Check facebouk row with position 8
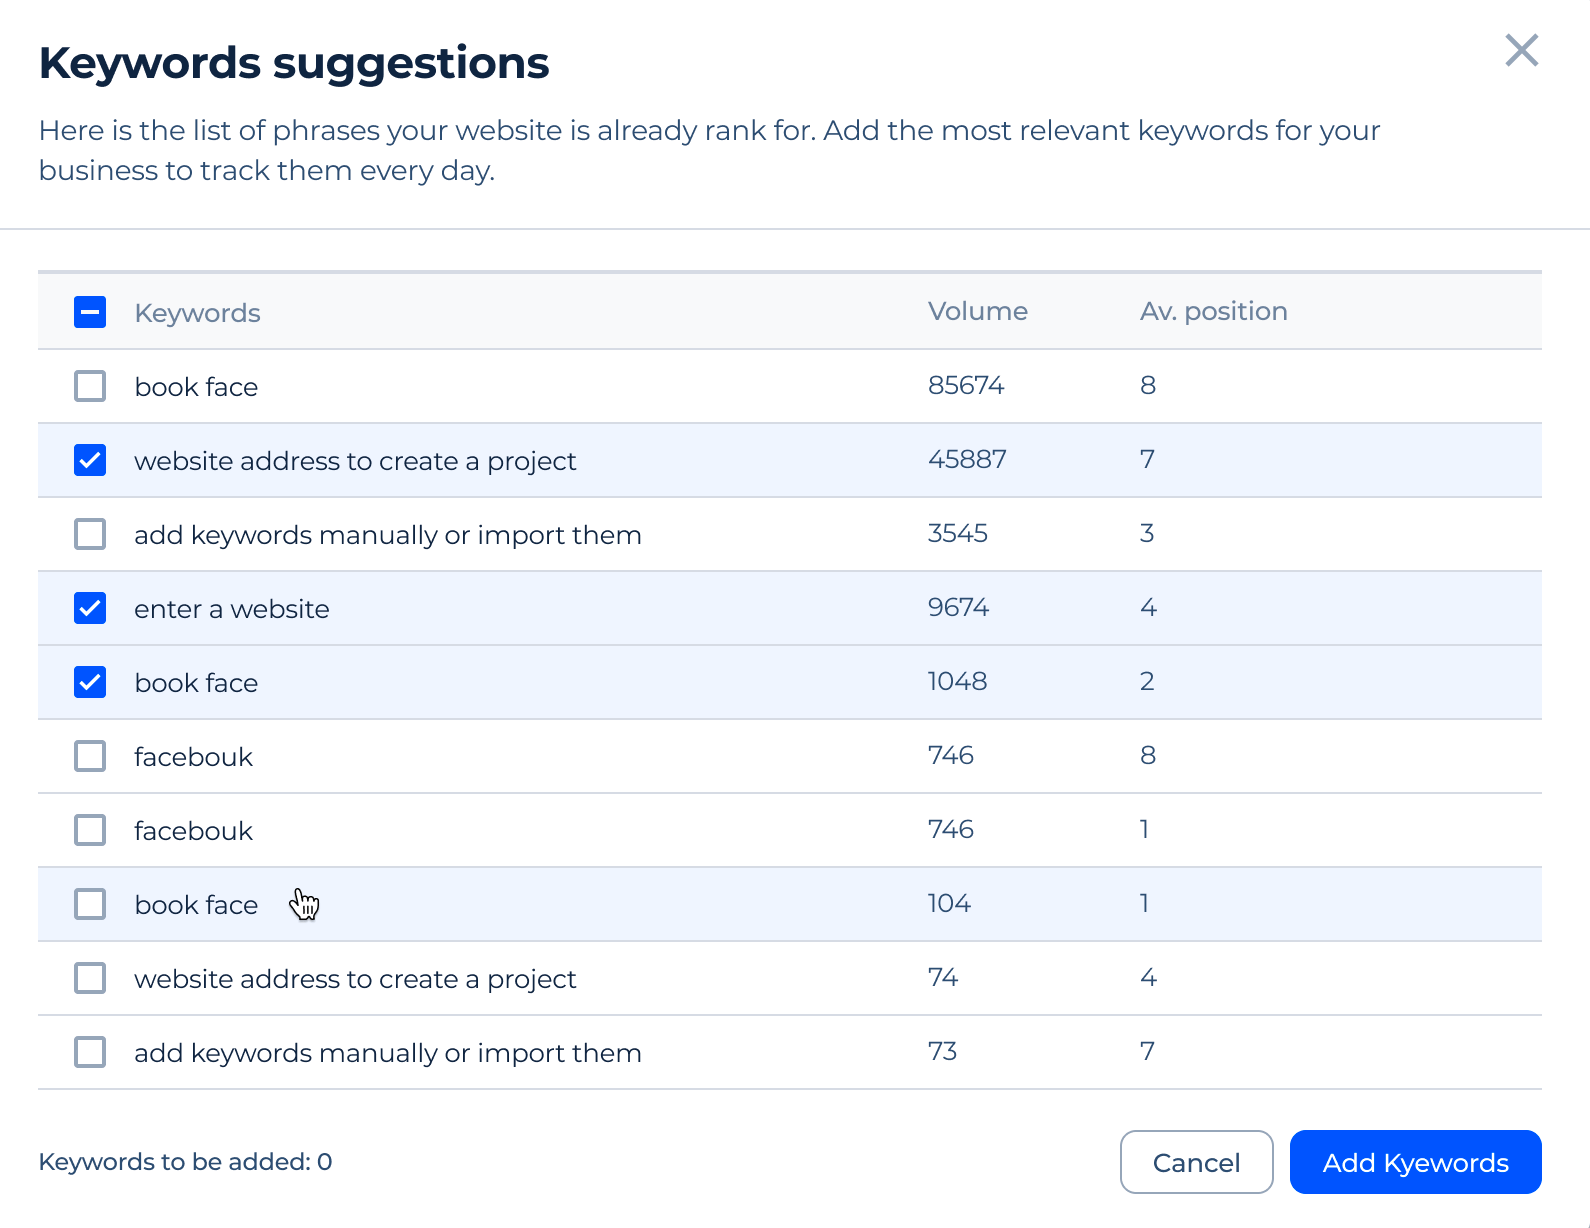1590x1228 pixels. tap(90, 756)
